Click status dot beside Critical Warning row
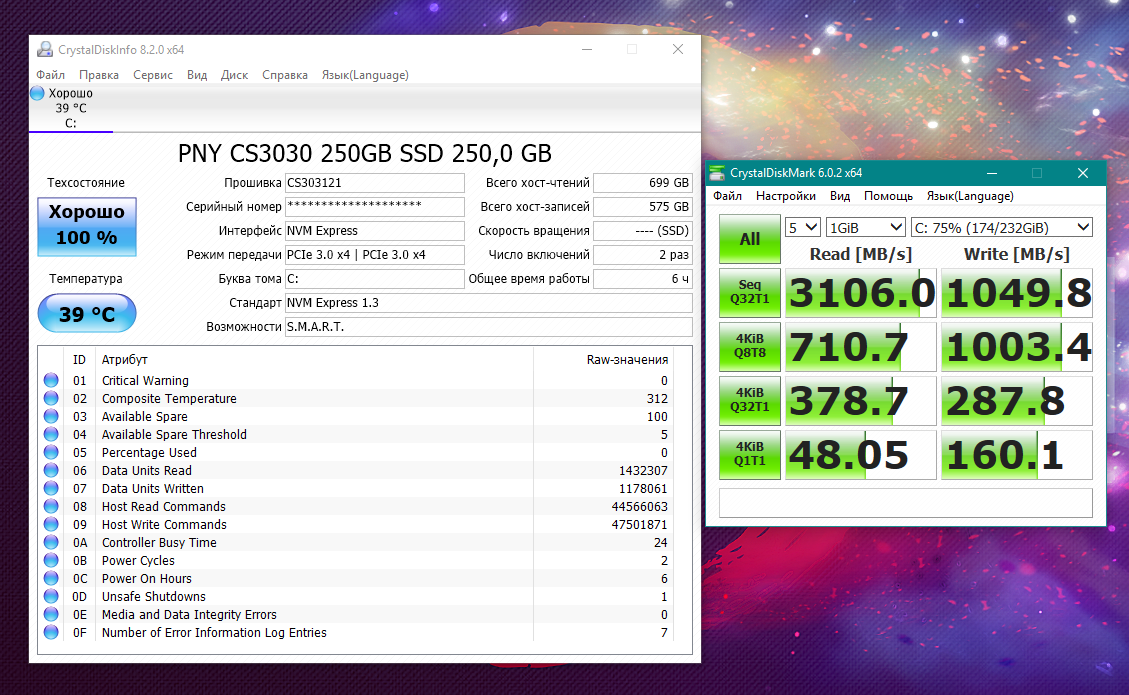Viewport: 1129px width, 695px height. click(x=51, y=380)
